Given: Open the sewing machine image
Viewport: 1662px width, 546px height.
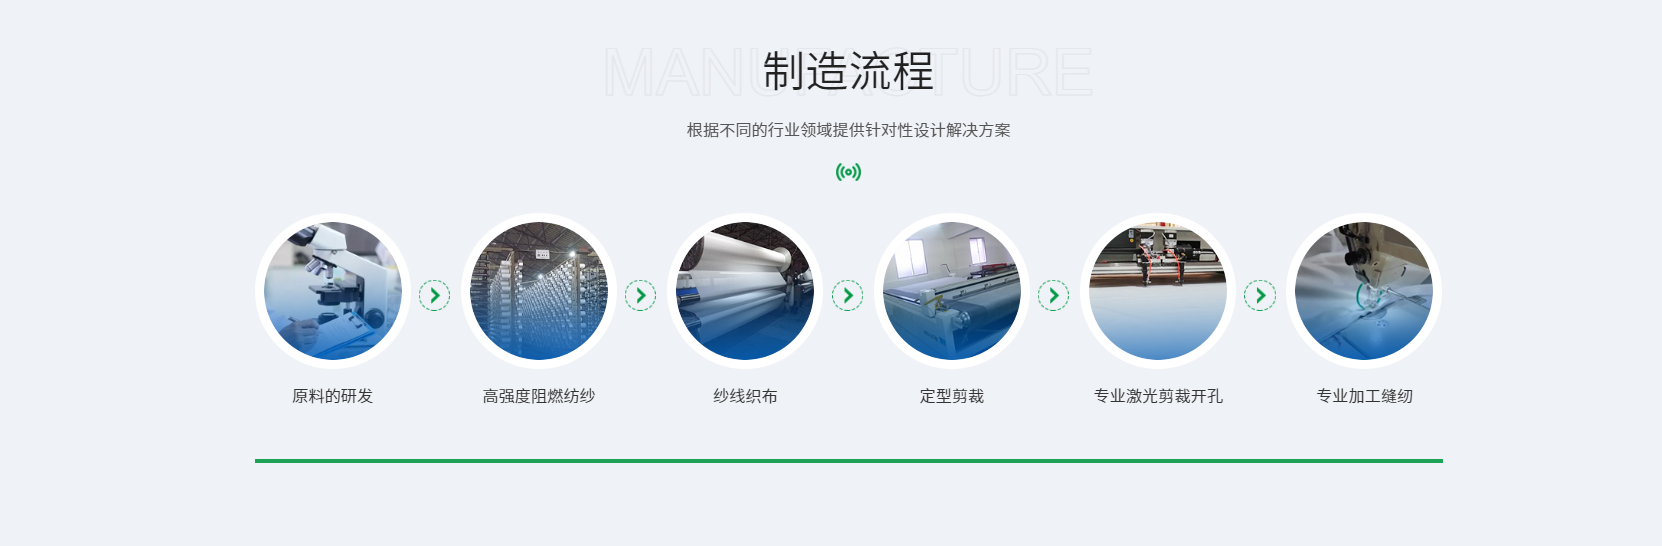Looking at the screenshot, I should [x=1364, y=291].
